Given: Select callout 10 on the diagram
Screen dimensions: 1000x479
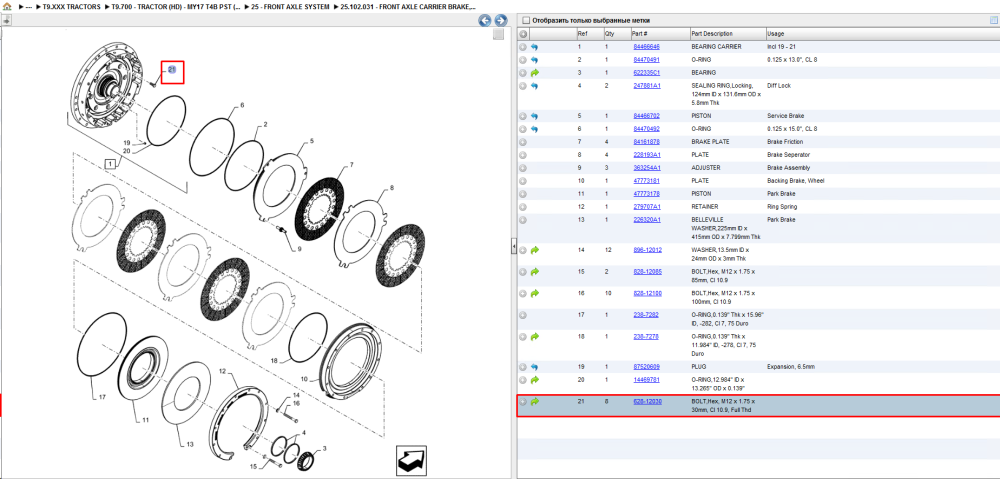Looking at the screenshot, I should (304, 378).
